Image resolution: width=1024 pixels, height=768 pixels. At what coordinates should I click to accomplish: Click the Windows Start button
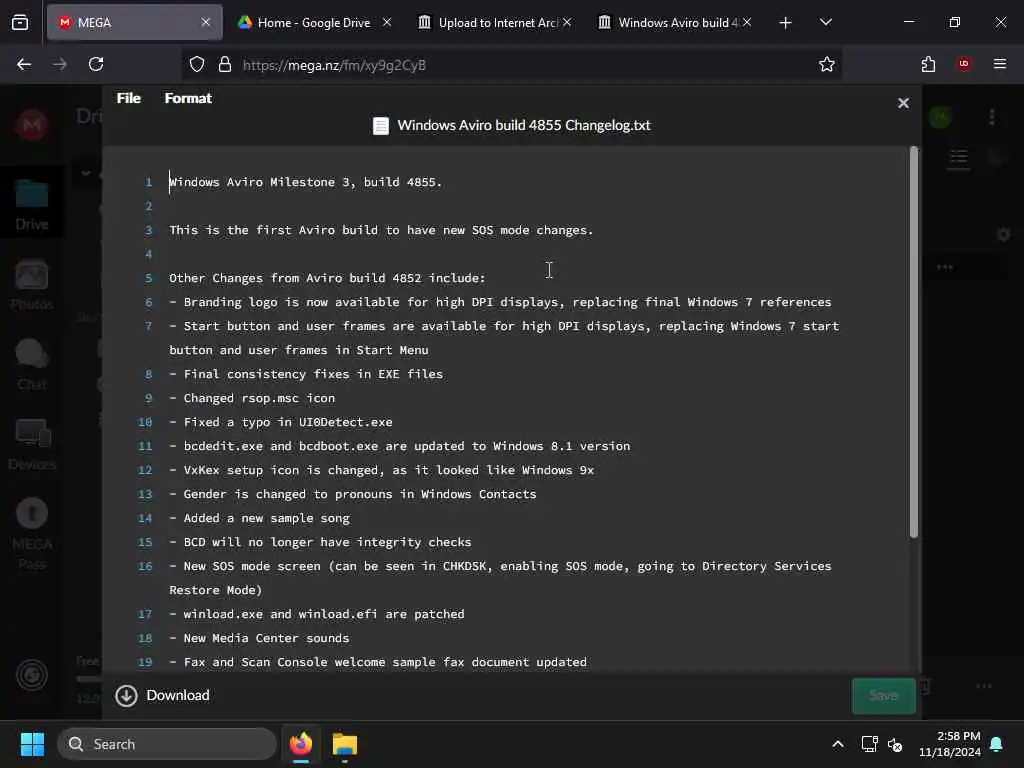point(32,744)
